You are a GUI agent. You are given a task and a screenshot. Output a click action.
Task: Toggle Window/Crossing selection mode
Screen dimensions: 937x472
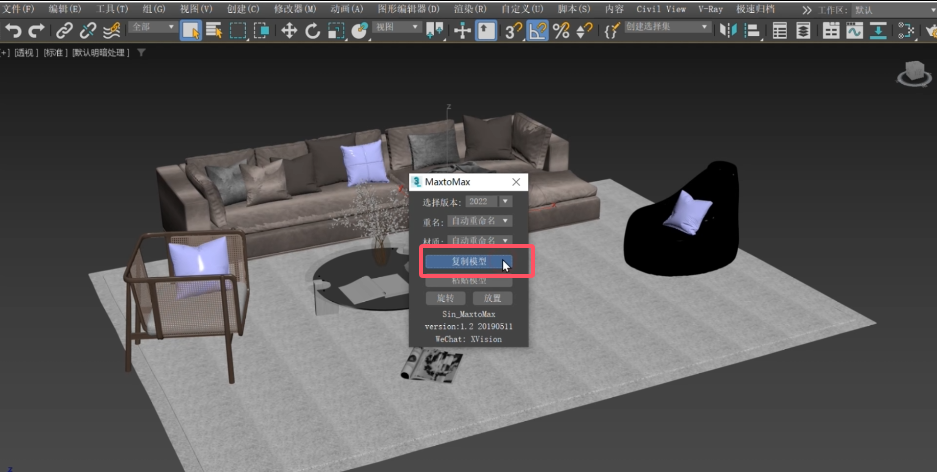tap(261, 30)
